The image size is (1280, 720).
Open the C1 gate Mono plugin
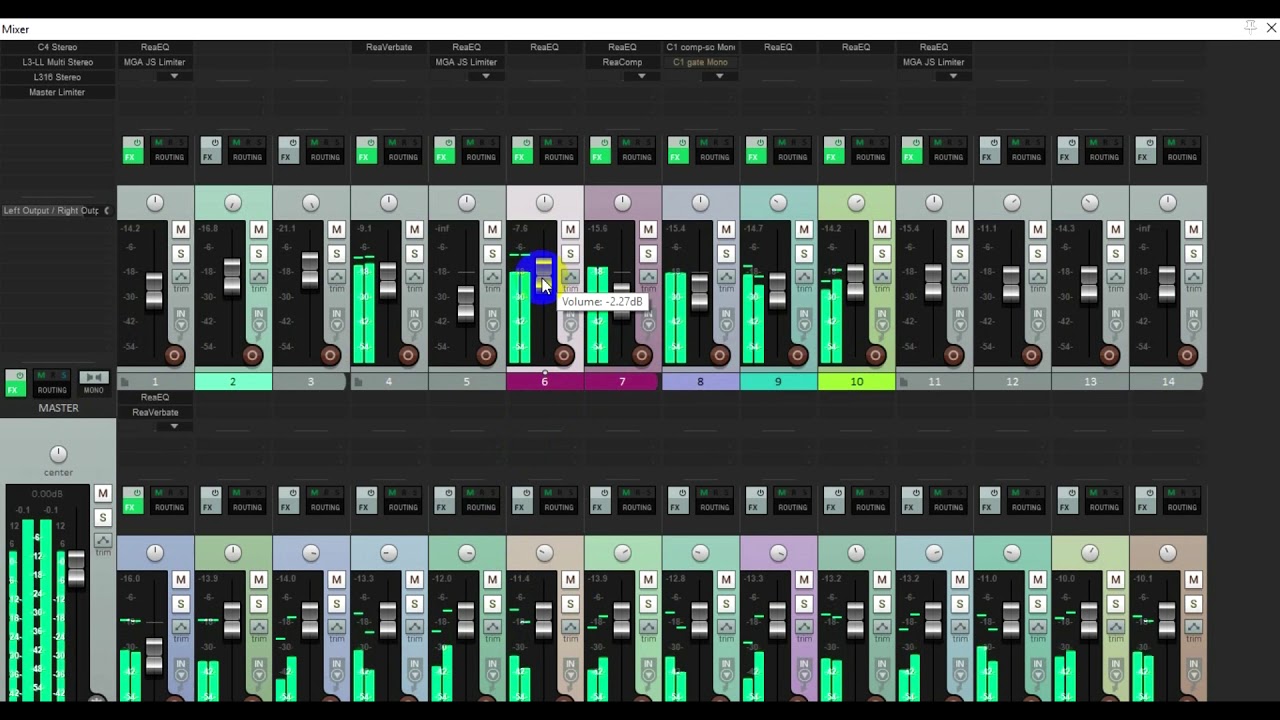point(700,62)
